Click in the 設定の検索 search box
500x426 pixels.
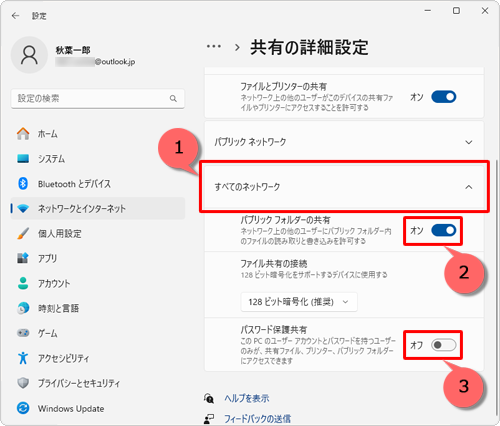pyautogui.click(x=98, y=98)
